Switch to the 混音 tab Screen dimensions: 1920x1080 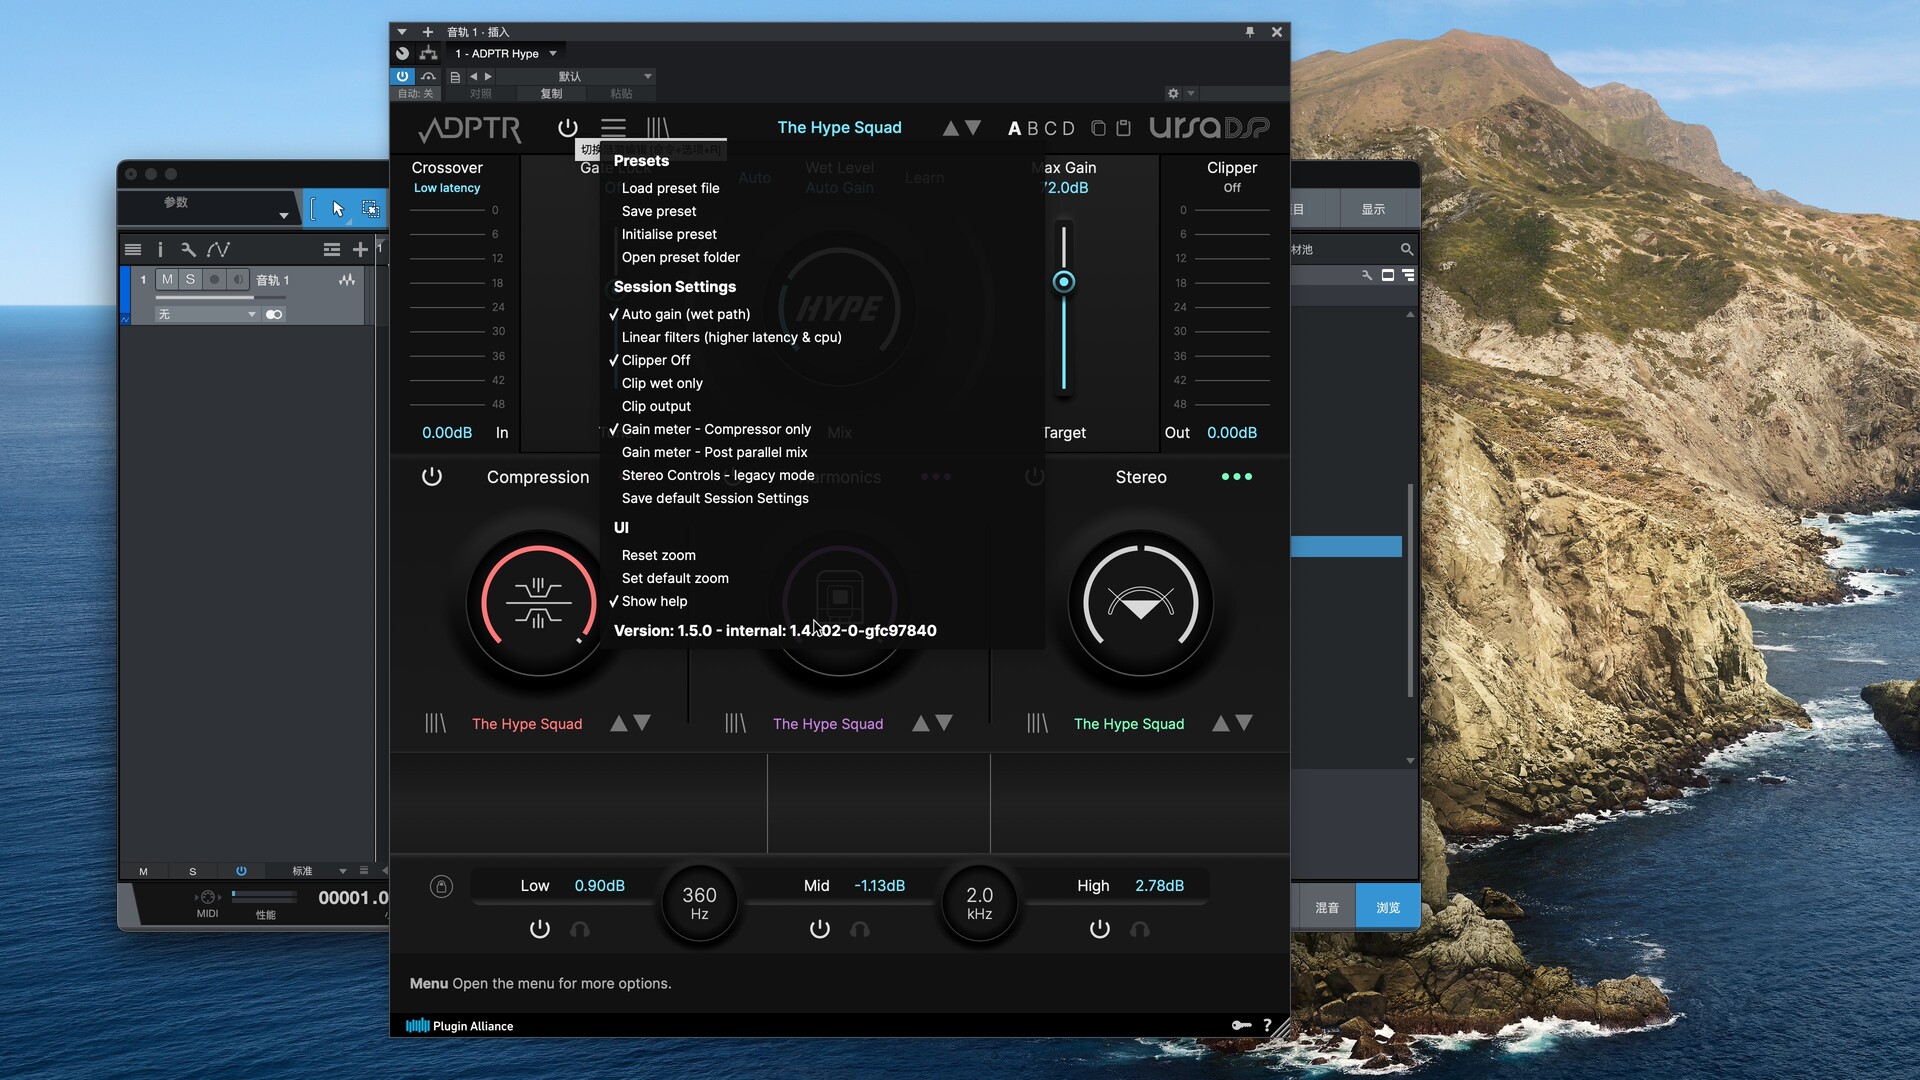coord(1327,908)
